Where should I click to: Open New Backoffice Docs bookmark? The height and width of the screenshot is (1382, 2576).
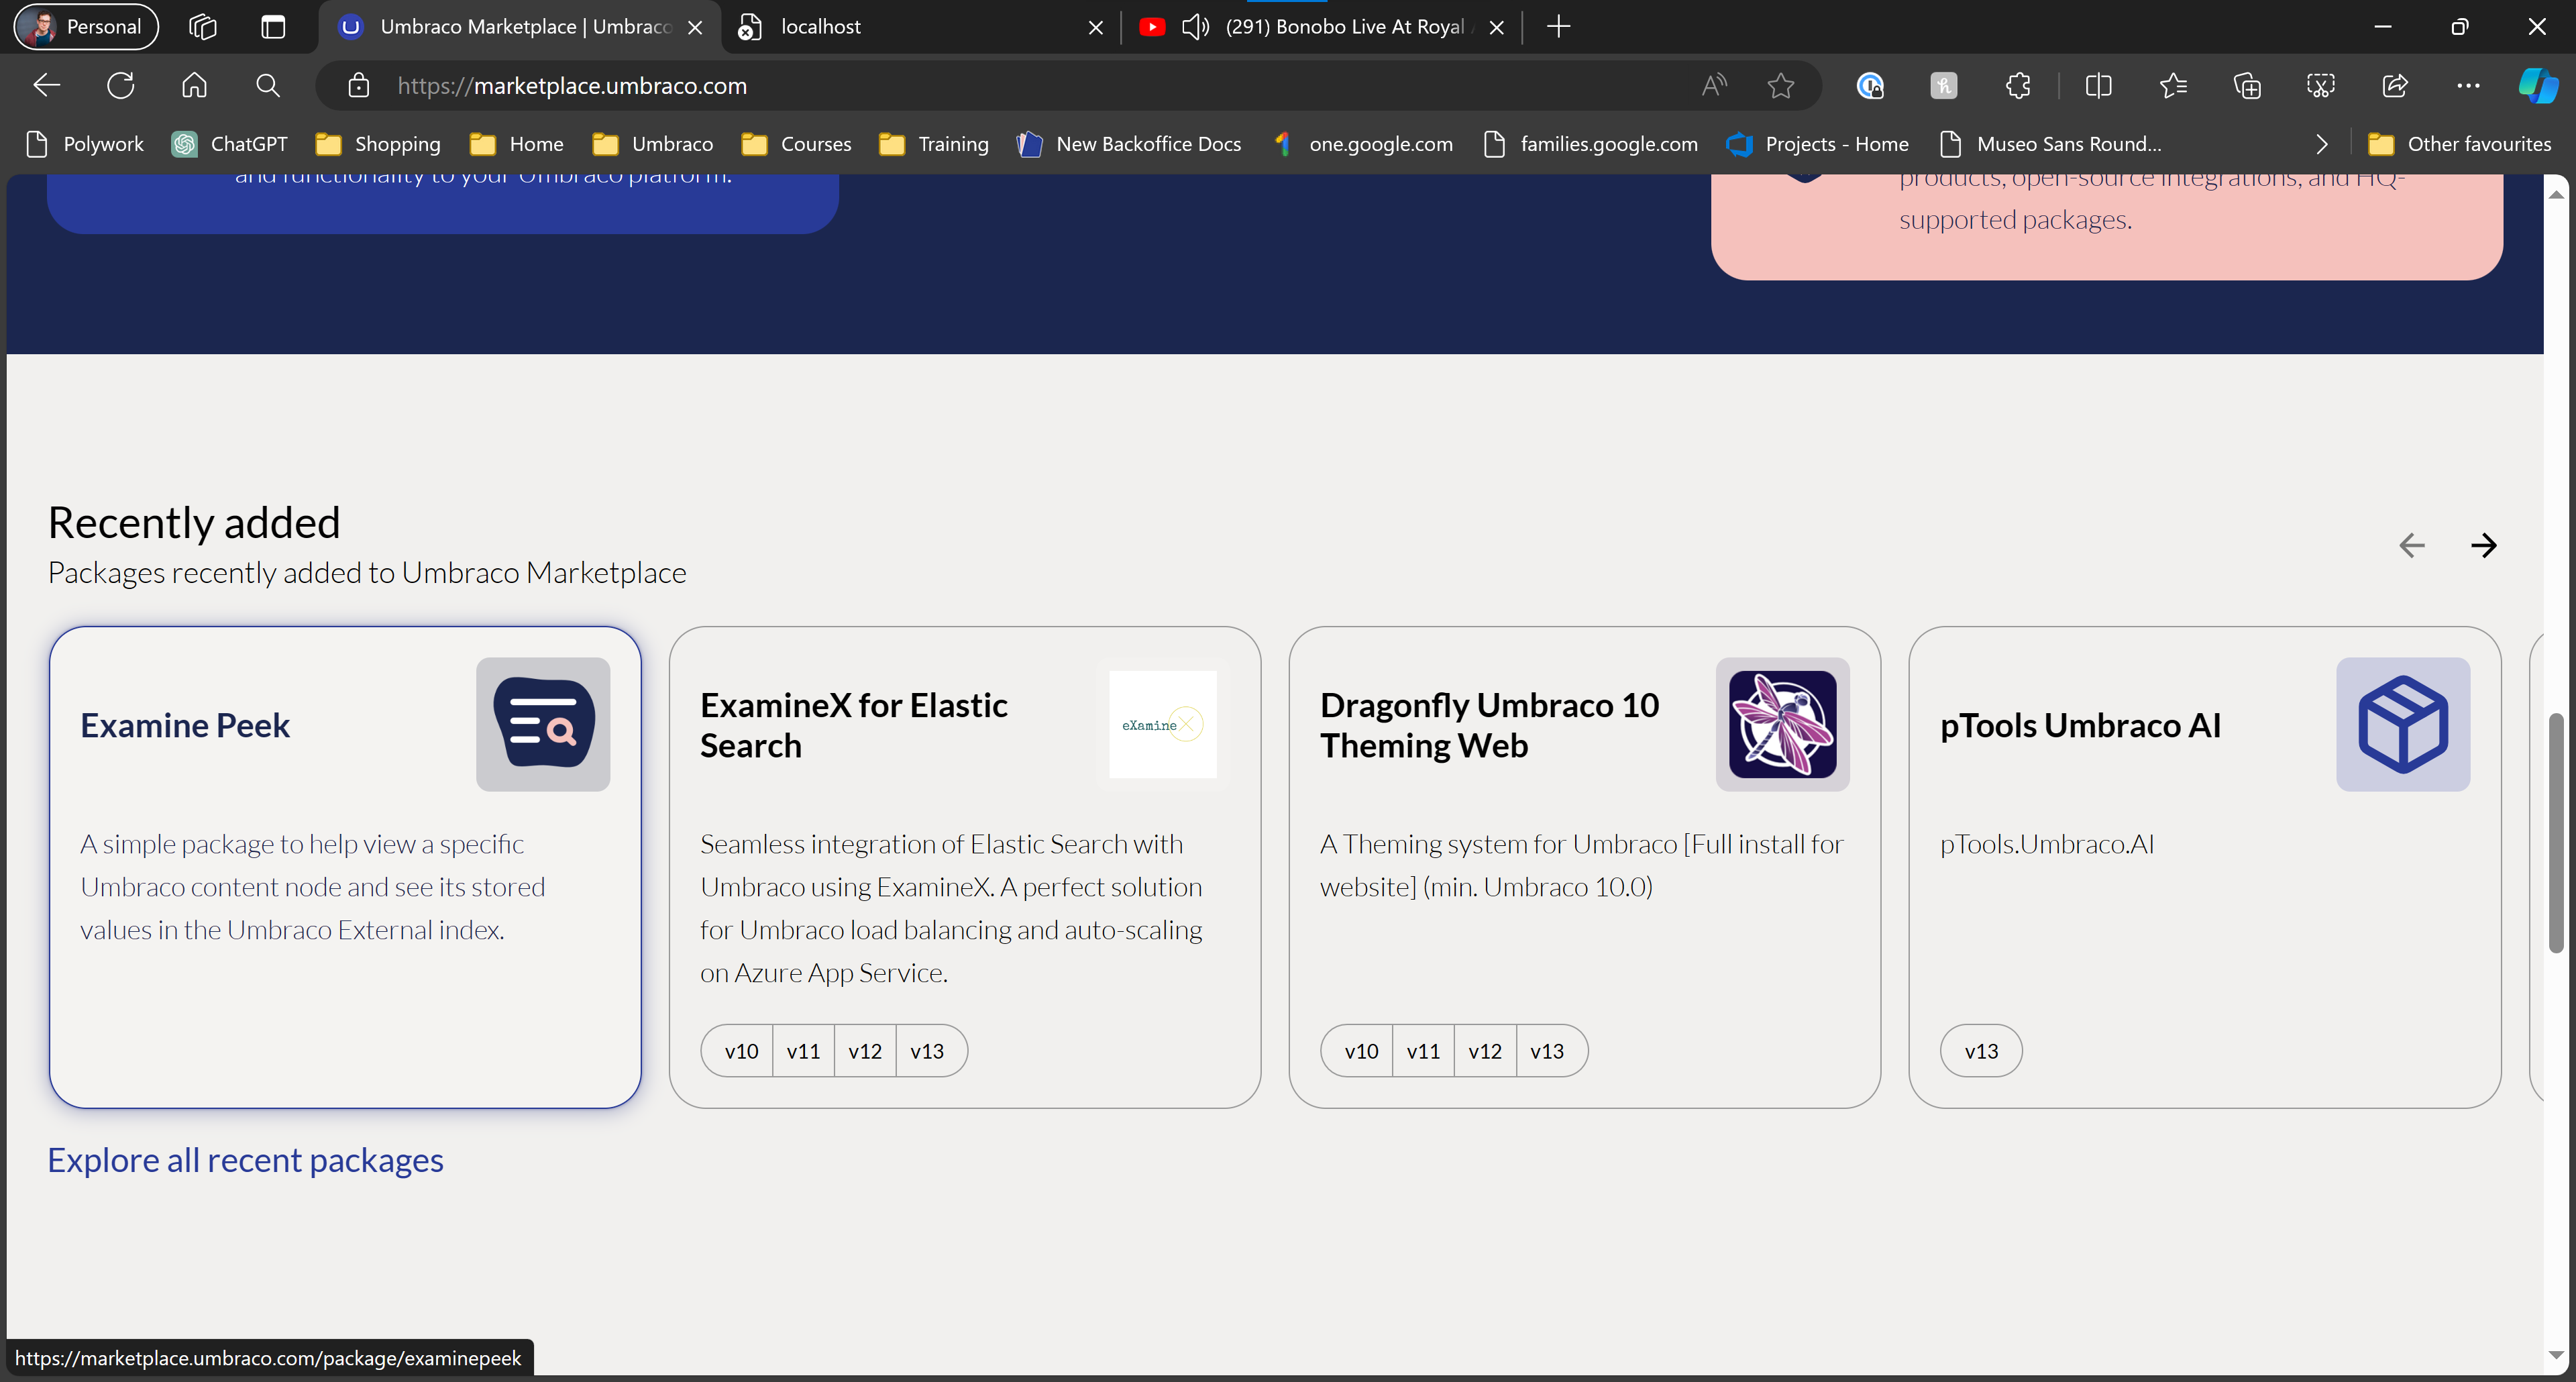click(1129, 144)
